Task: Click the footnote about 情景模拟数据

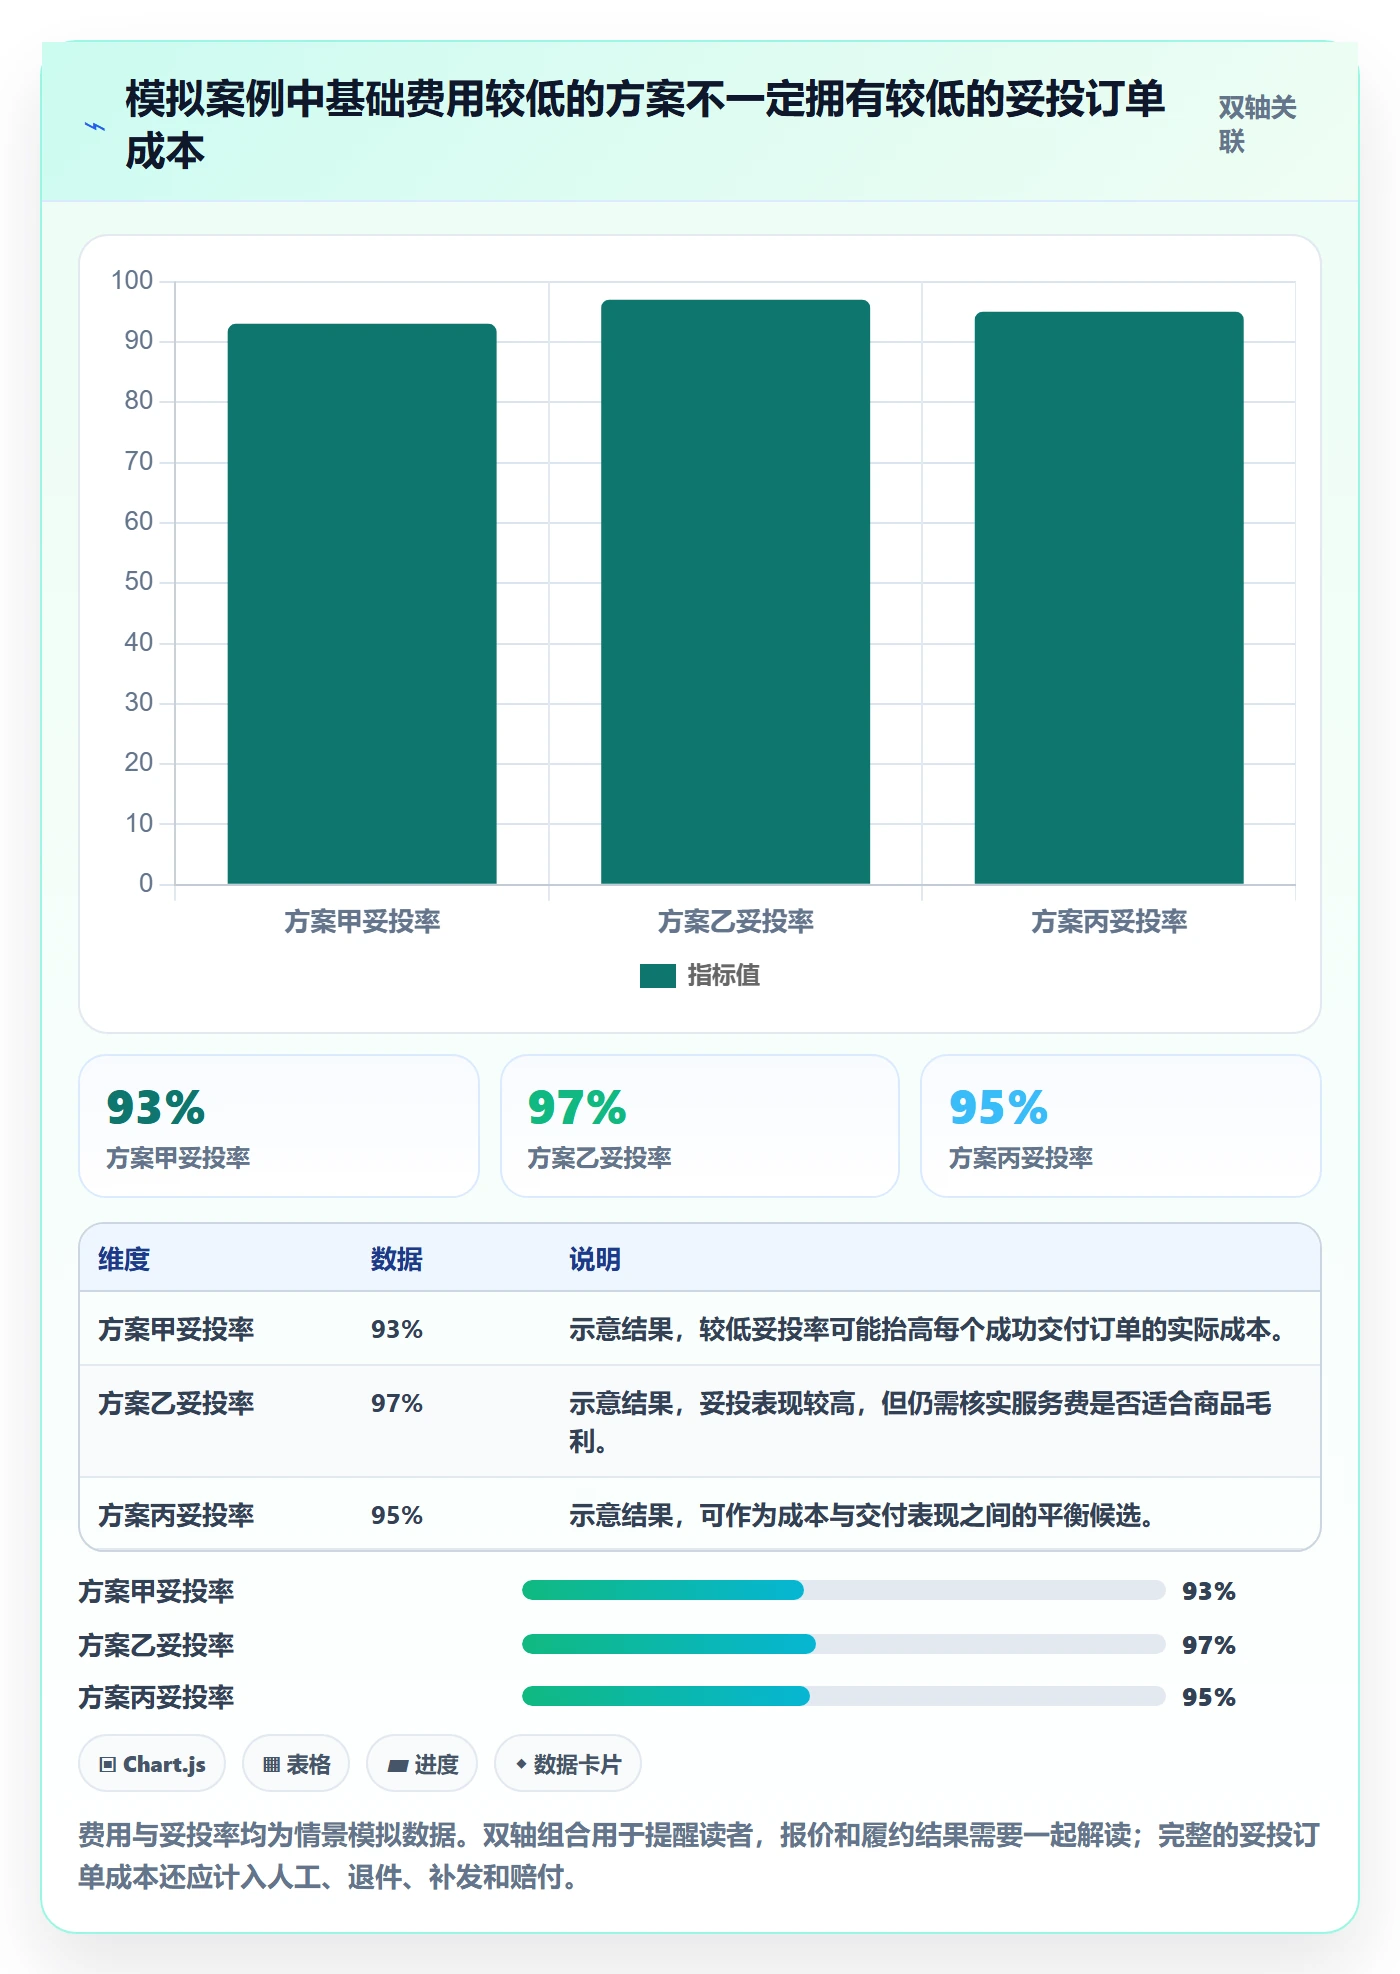Action: tap(699, 1856)
